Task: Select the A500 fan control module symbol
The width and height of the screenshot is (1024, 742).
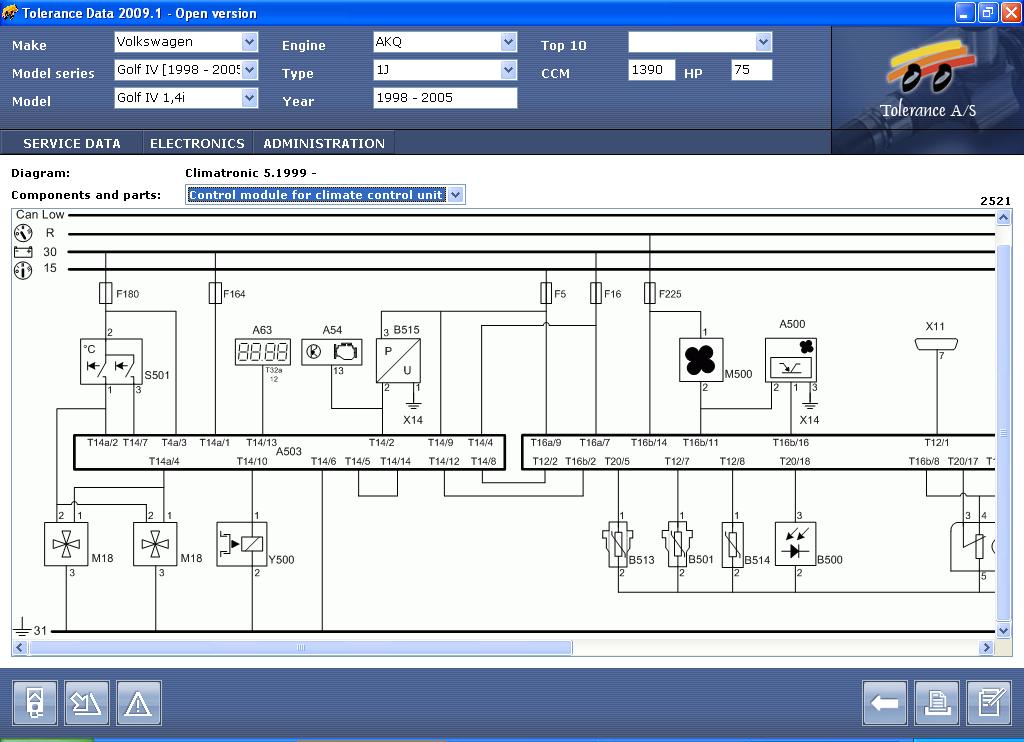Action: coord(791,360)
